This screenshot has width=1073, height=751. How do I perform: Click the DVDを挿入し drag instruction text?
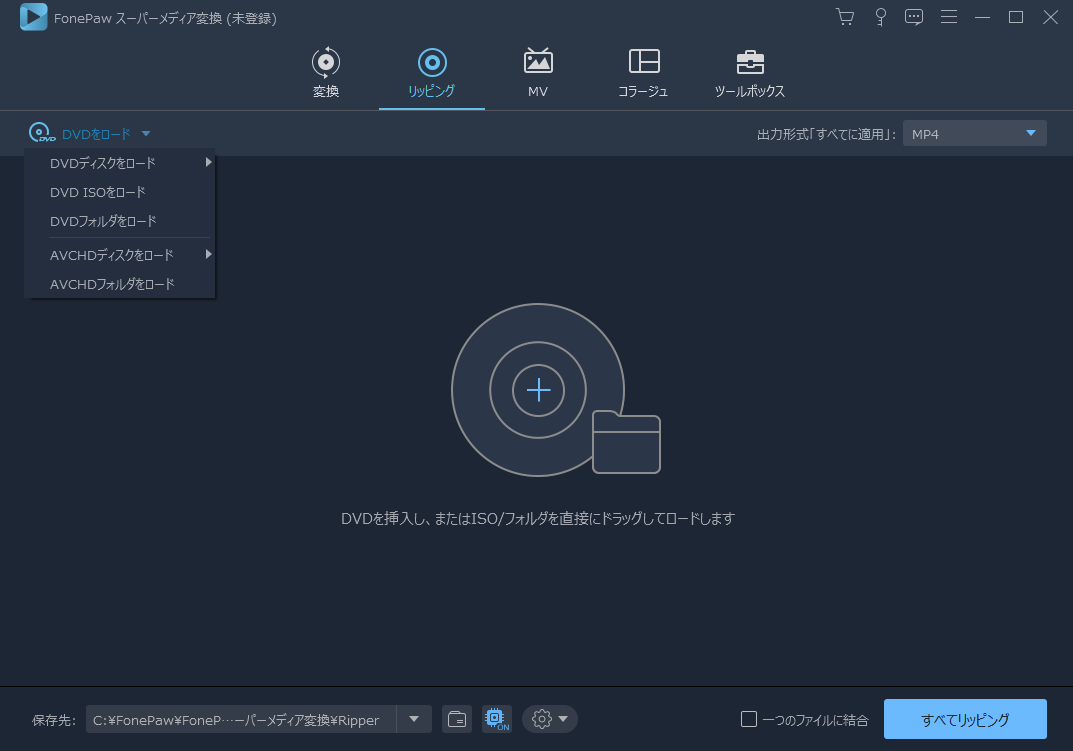538,518
